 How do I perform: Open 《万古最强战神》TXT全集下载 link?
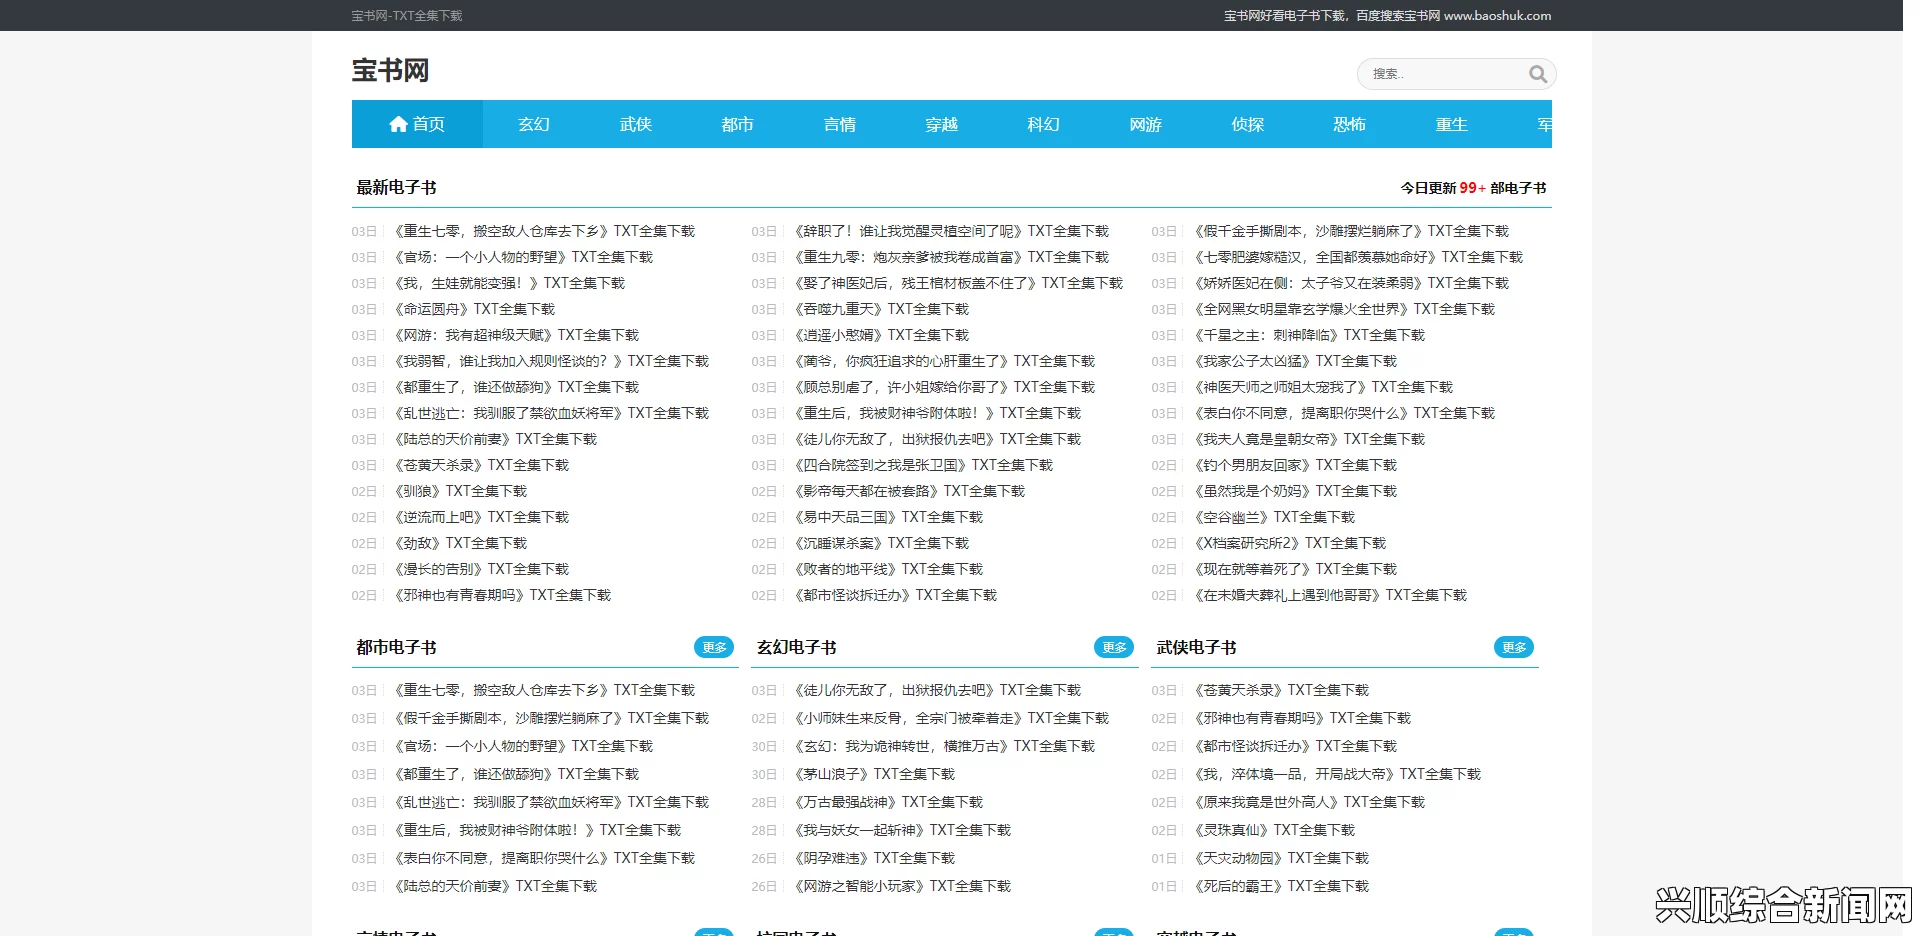coord(887,802)
